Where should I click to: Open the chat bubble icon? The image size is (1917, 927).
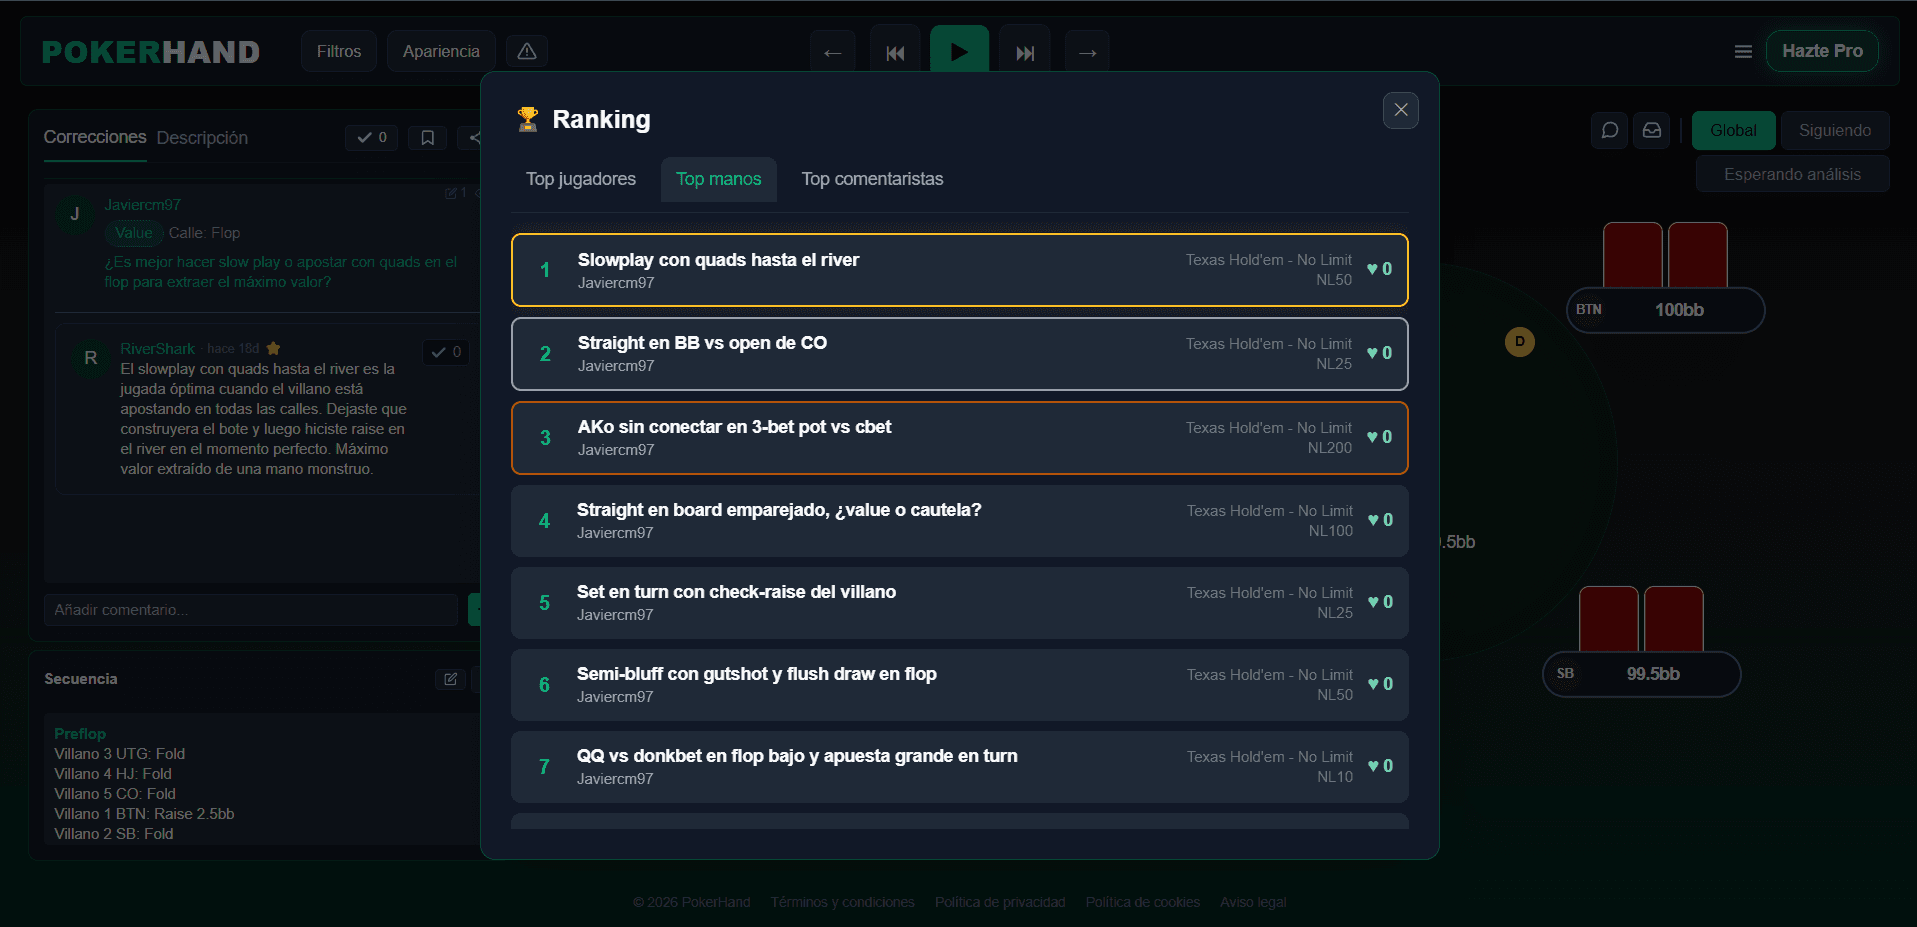pyautogui.click(x=1610, y=131)
